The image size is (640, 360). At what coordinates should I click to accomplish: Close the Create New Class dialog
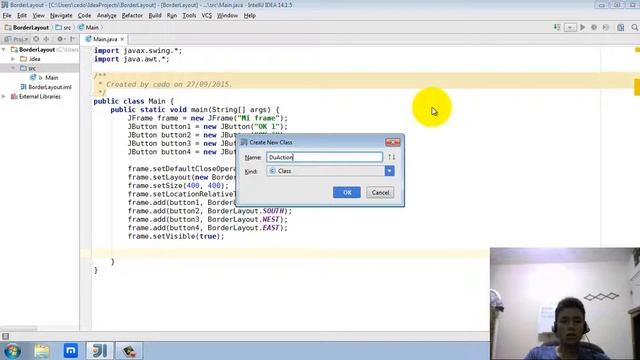click(x=393, y=142)
